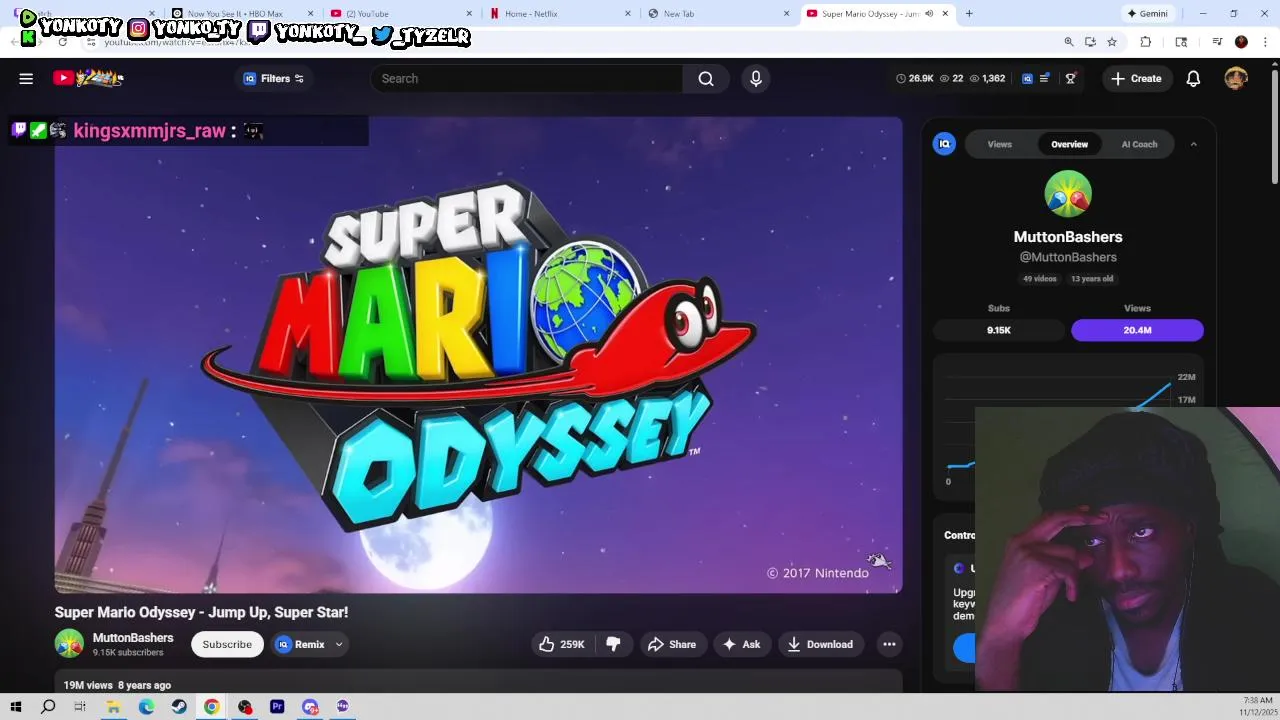Click the zoom magnifier in address bar

1069,41
